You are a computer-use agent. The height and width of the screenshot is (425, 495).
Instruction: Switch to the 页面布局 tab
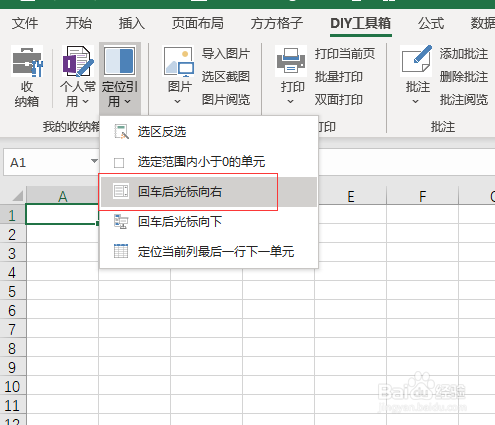tap(198, 23)
